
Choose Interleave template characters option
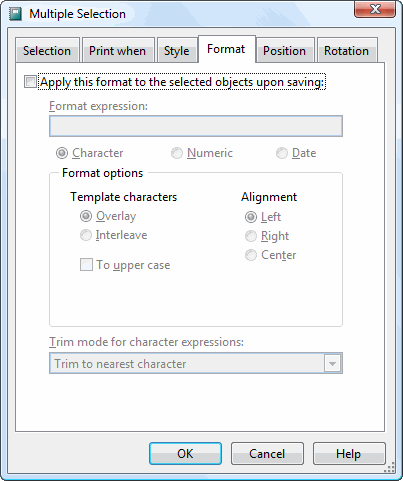(86, 235)
